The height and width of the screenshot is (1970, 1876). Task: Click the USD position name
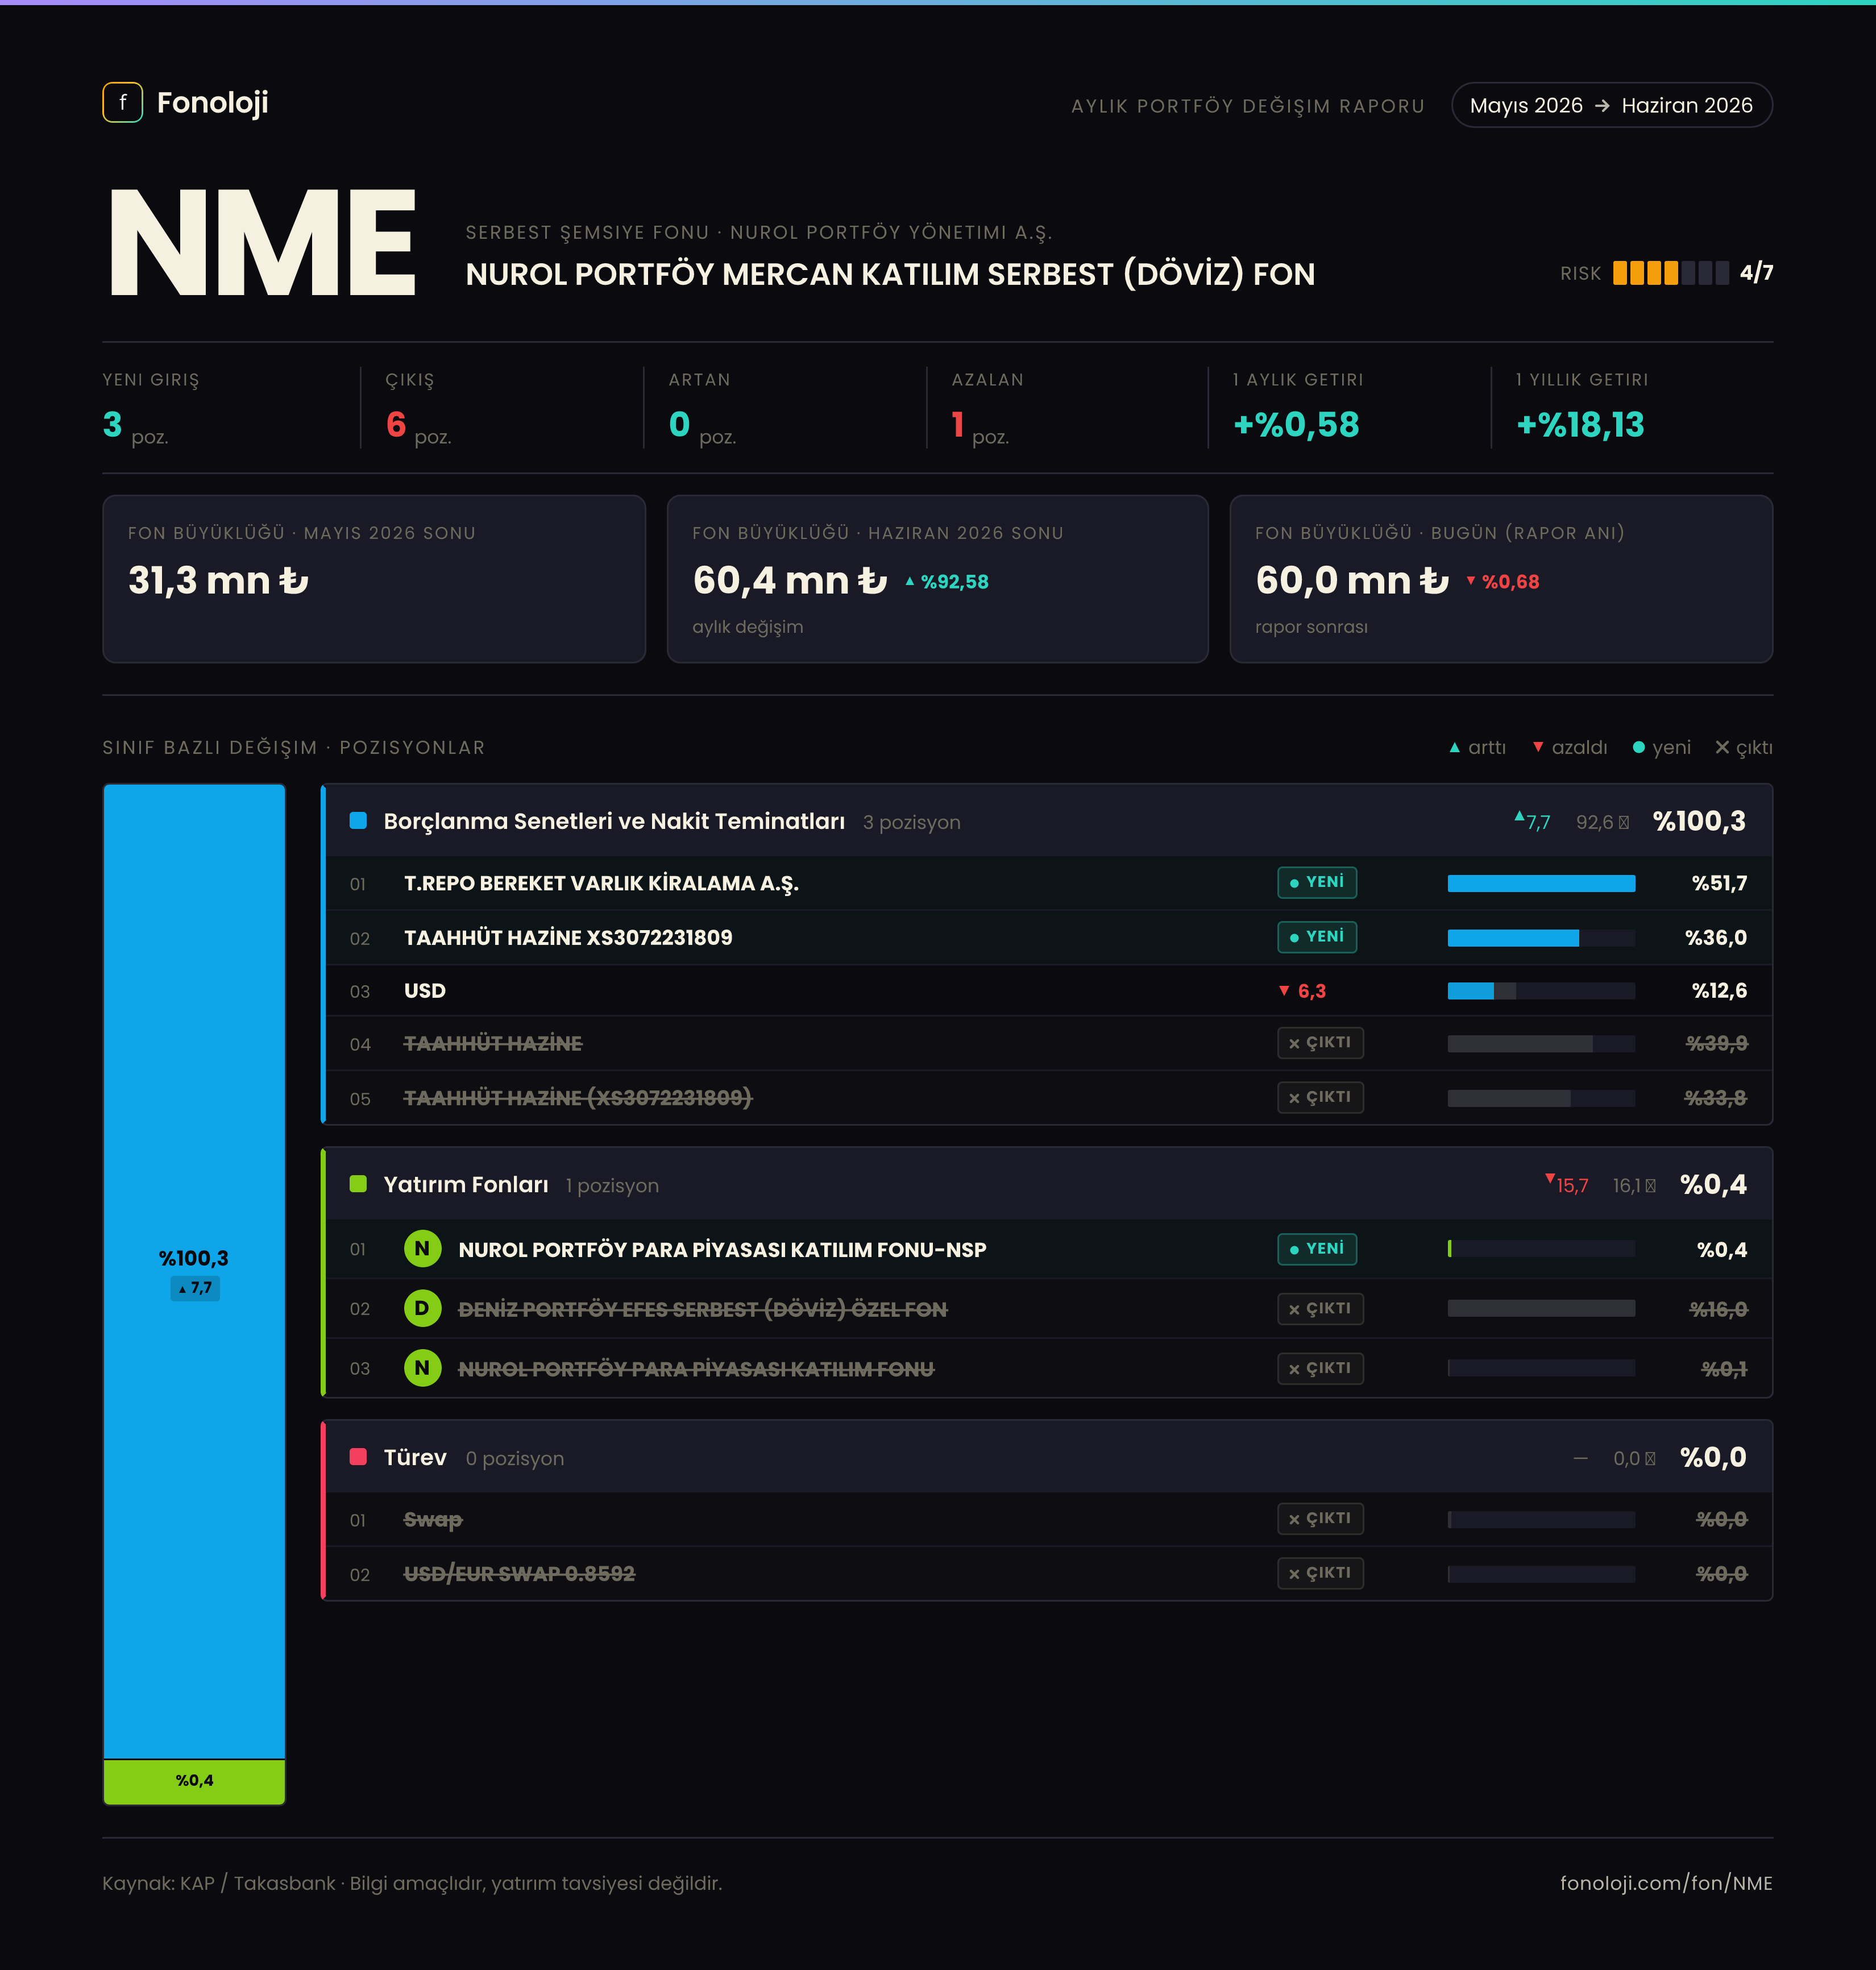pos(425,991)
